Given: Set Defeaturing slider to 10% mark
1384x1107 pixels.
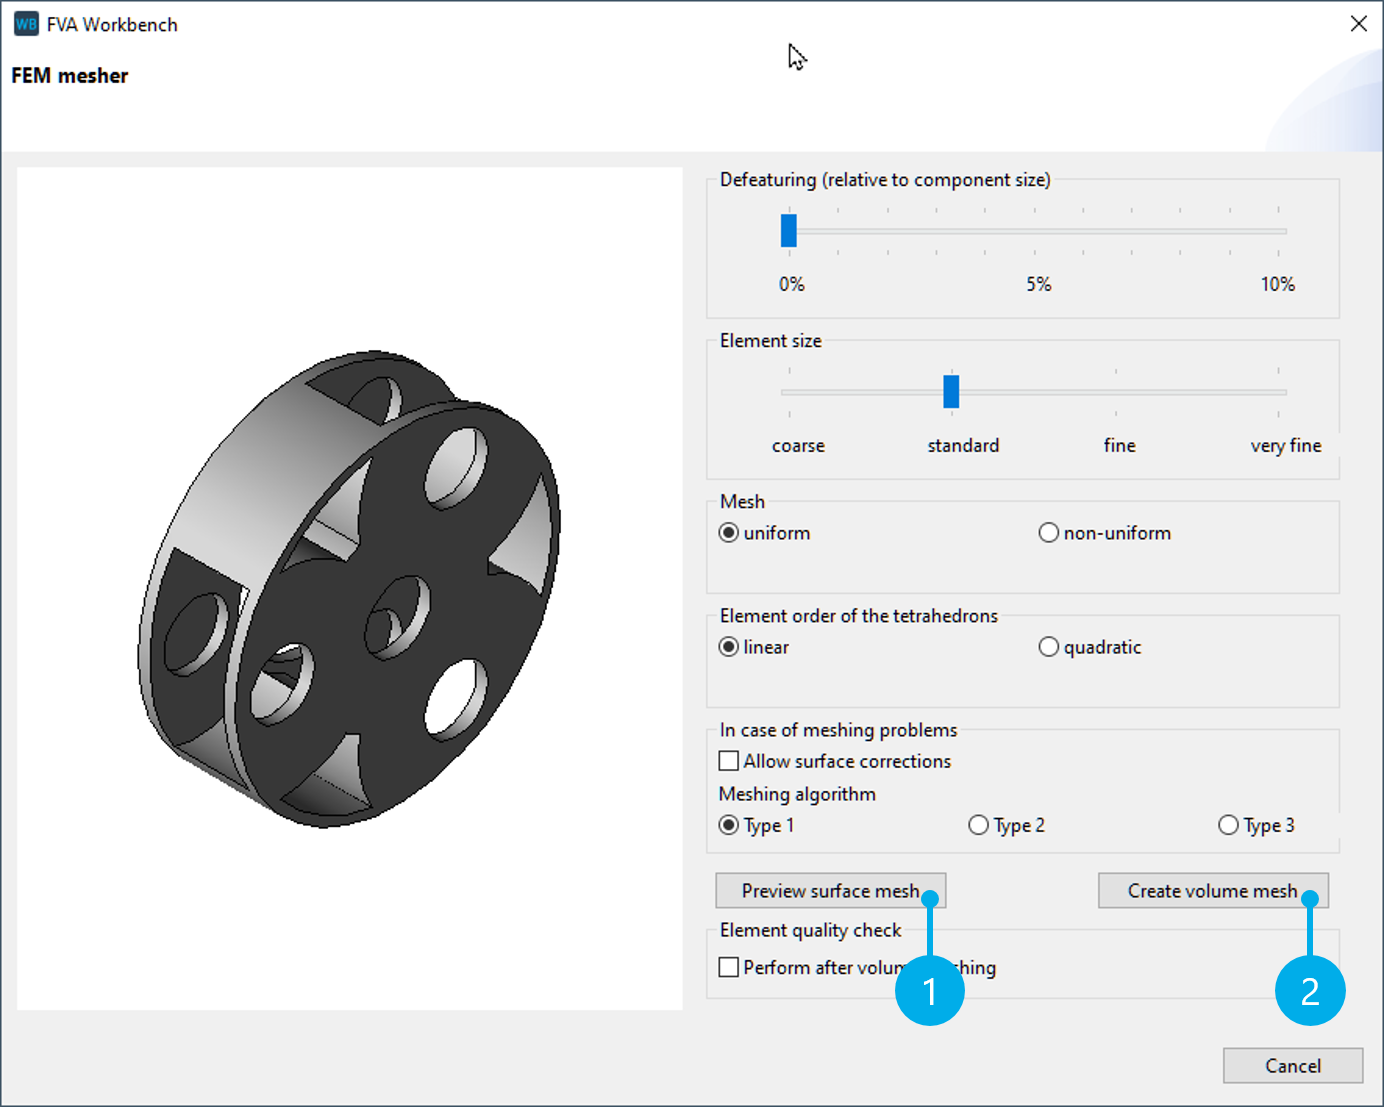Looking at the screenshot, I should tap(1278, 231).
